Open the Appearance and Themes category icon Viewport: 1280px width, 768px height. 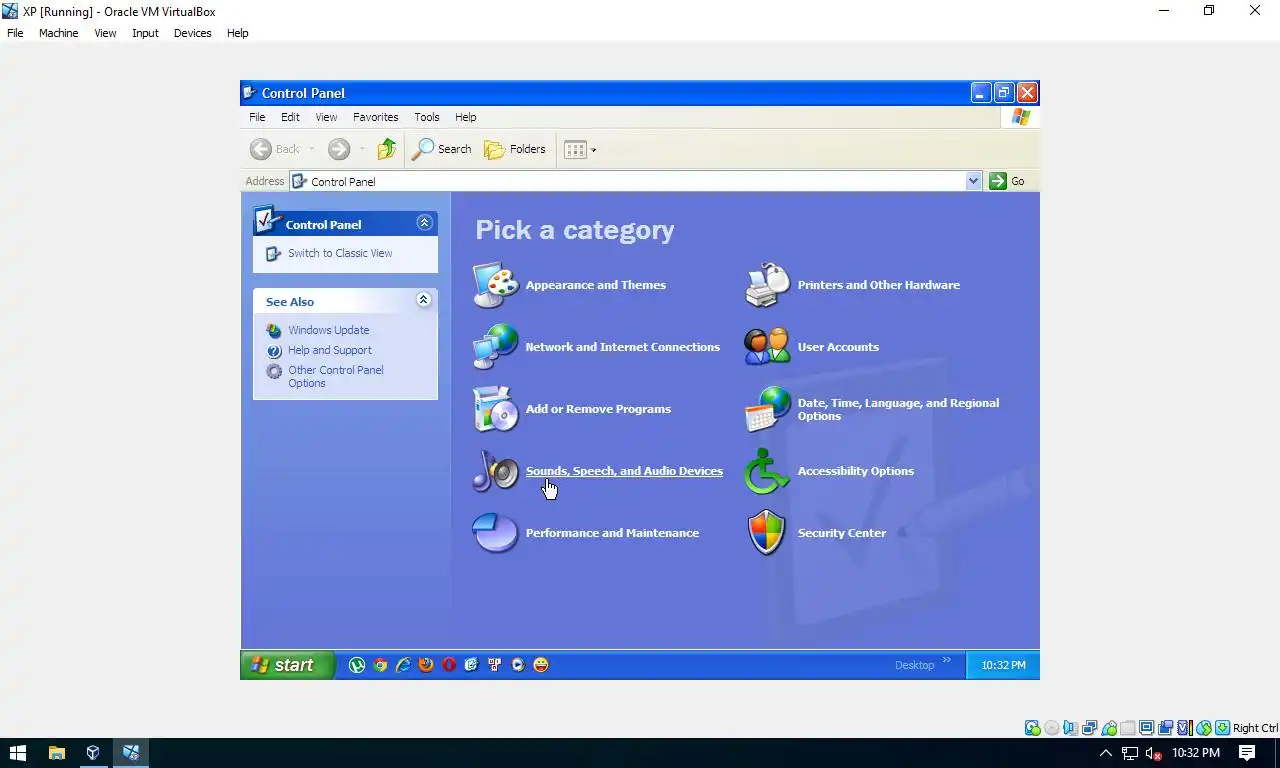click(x=495, y=285)
